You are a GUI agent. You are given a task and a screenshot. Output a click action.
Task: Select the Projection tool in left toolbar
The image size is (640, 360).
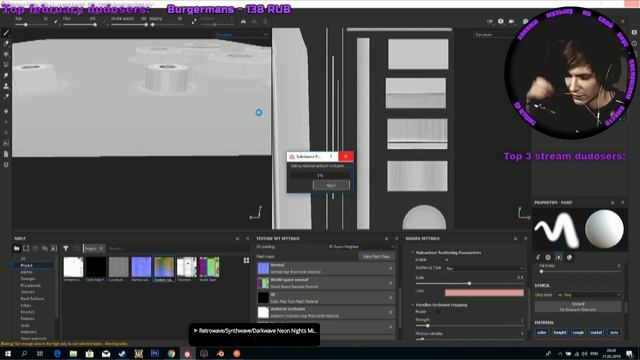point(6,54)
